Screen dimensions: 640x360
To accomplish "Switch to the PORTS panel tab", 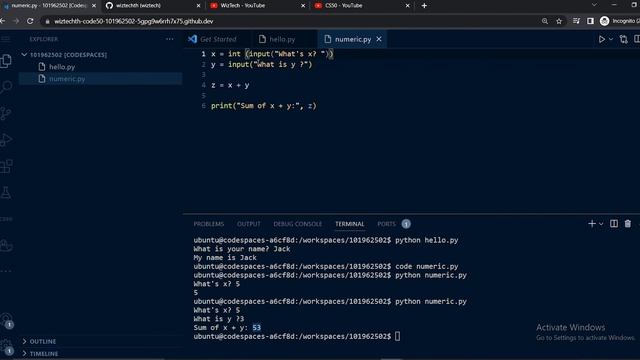I will pos(386,224).
